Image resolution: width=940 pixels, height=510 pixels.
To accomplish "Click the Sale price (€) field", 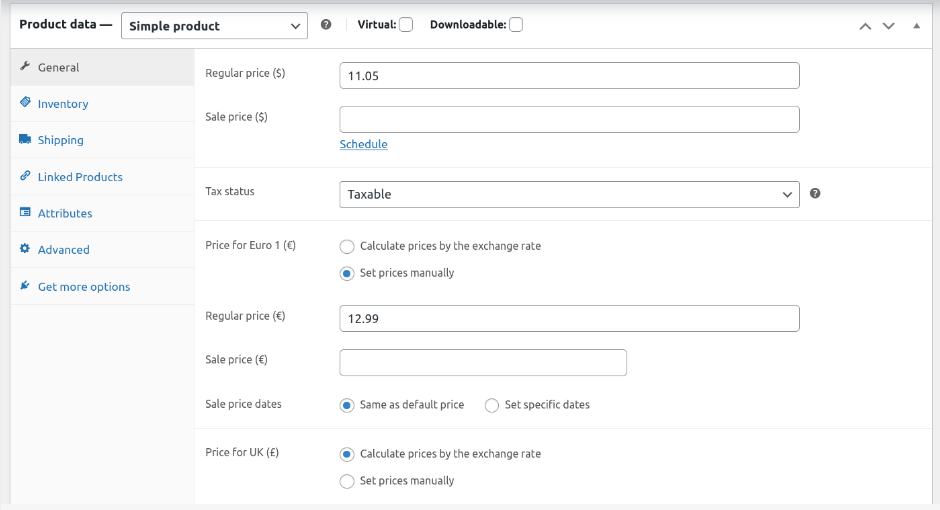I will click(483, 363).
